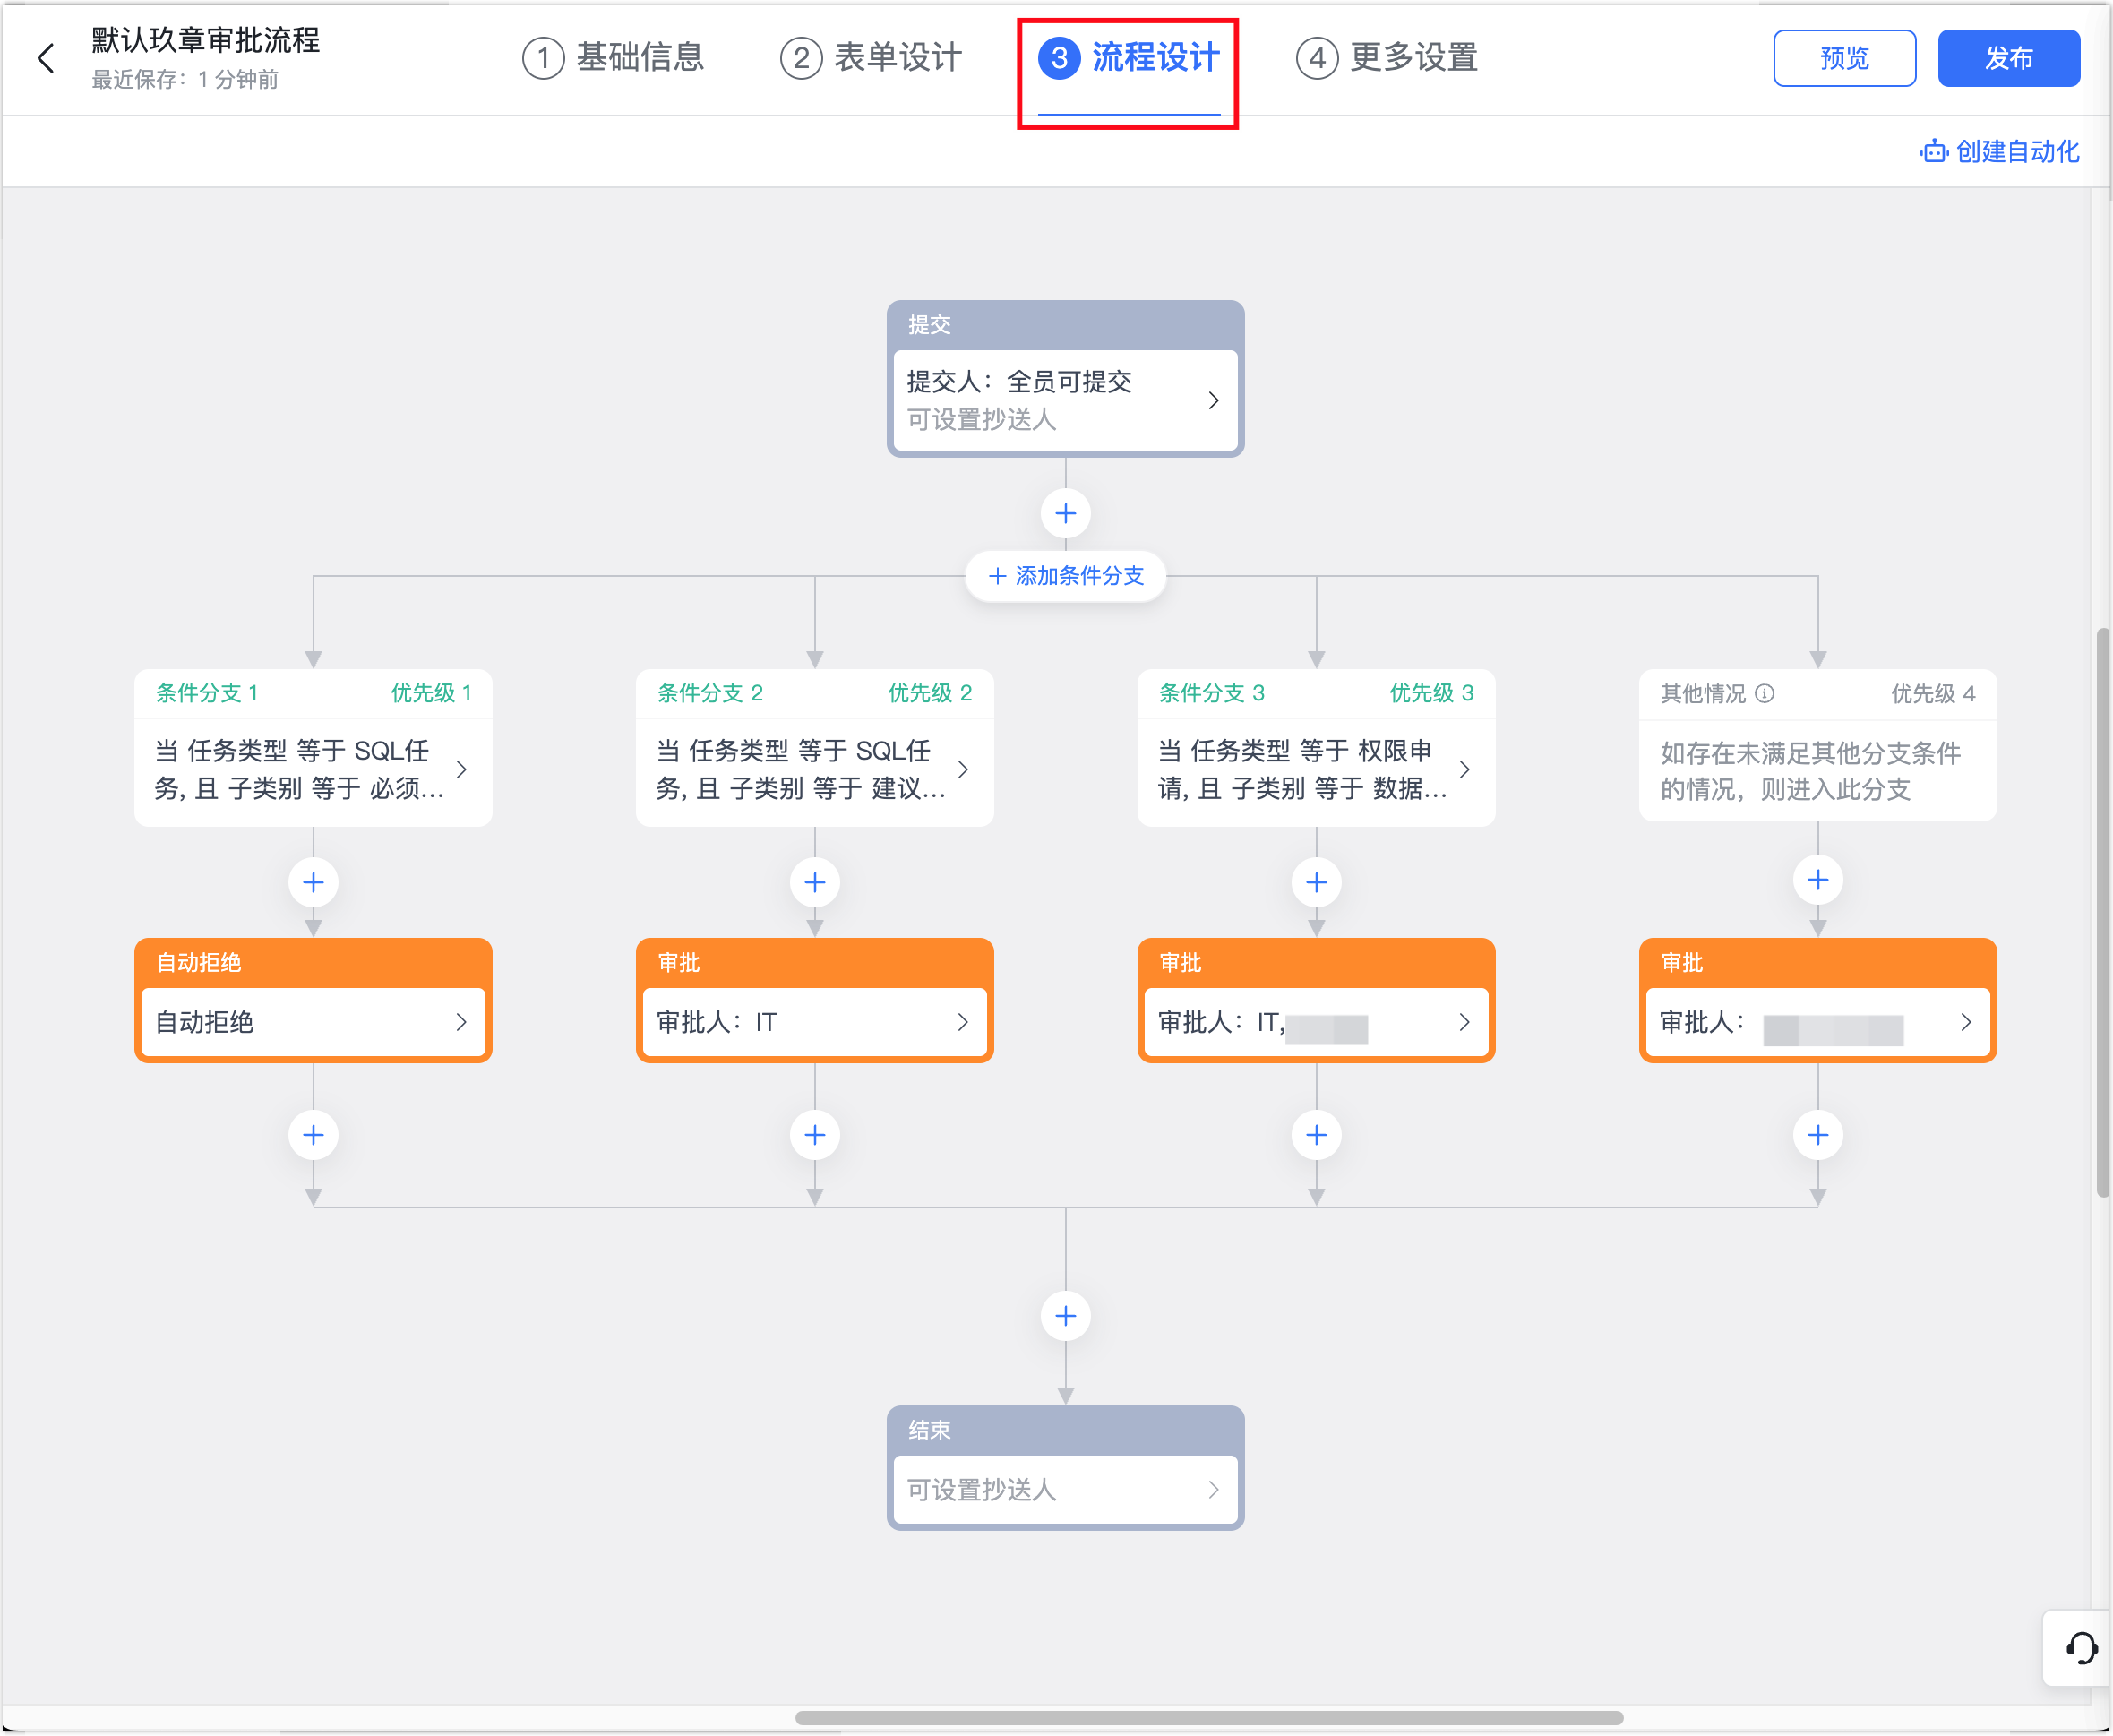The image size is (2113, 1736).
Task: Go to the 更多设置 step tab
Action: pos(1387,58)
